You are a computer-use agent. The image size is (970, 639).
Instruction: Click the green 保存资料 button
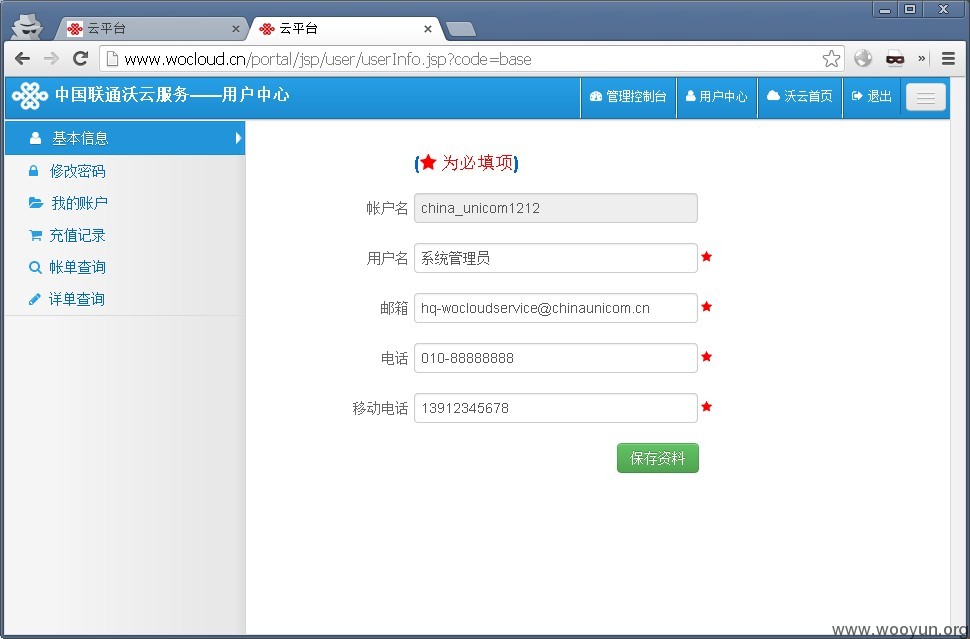pos(658,458)
